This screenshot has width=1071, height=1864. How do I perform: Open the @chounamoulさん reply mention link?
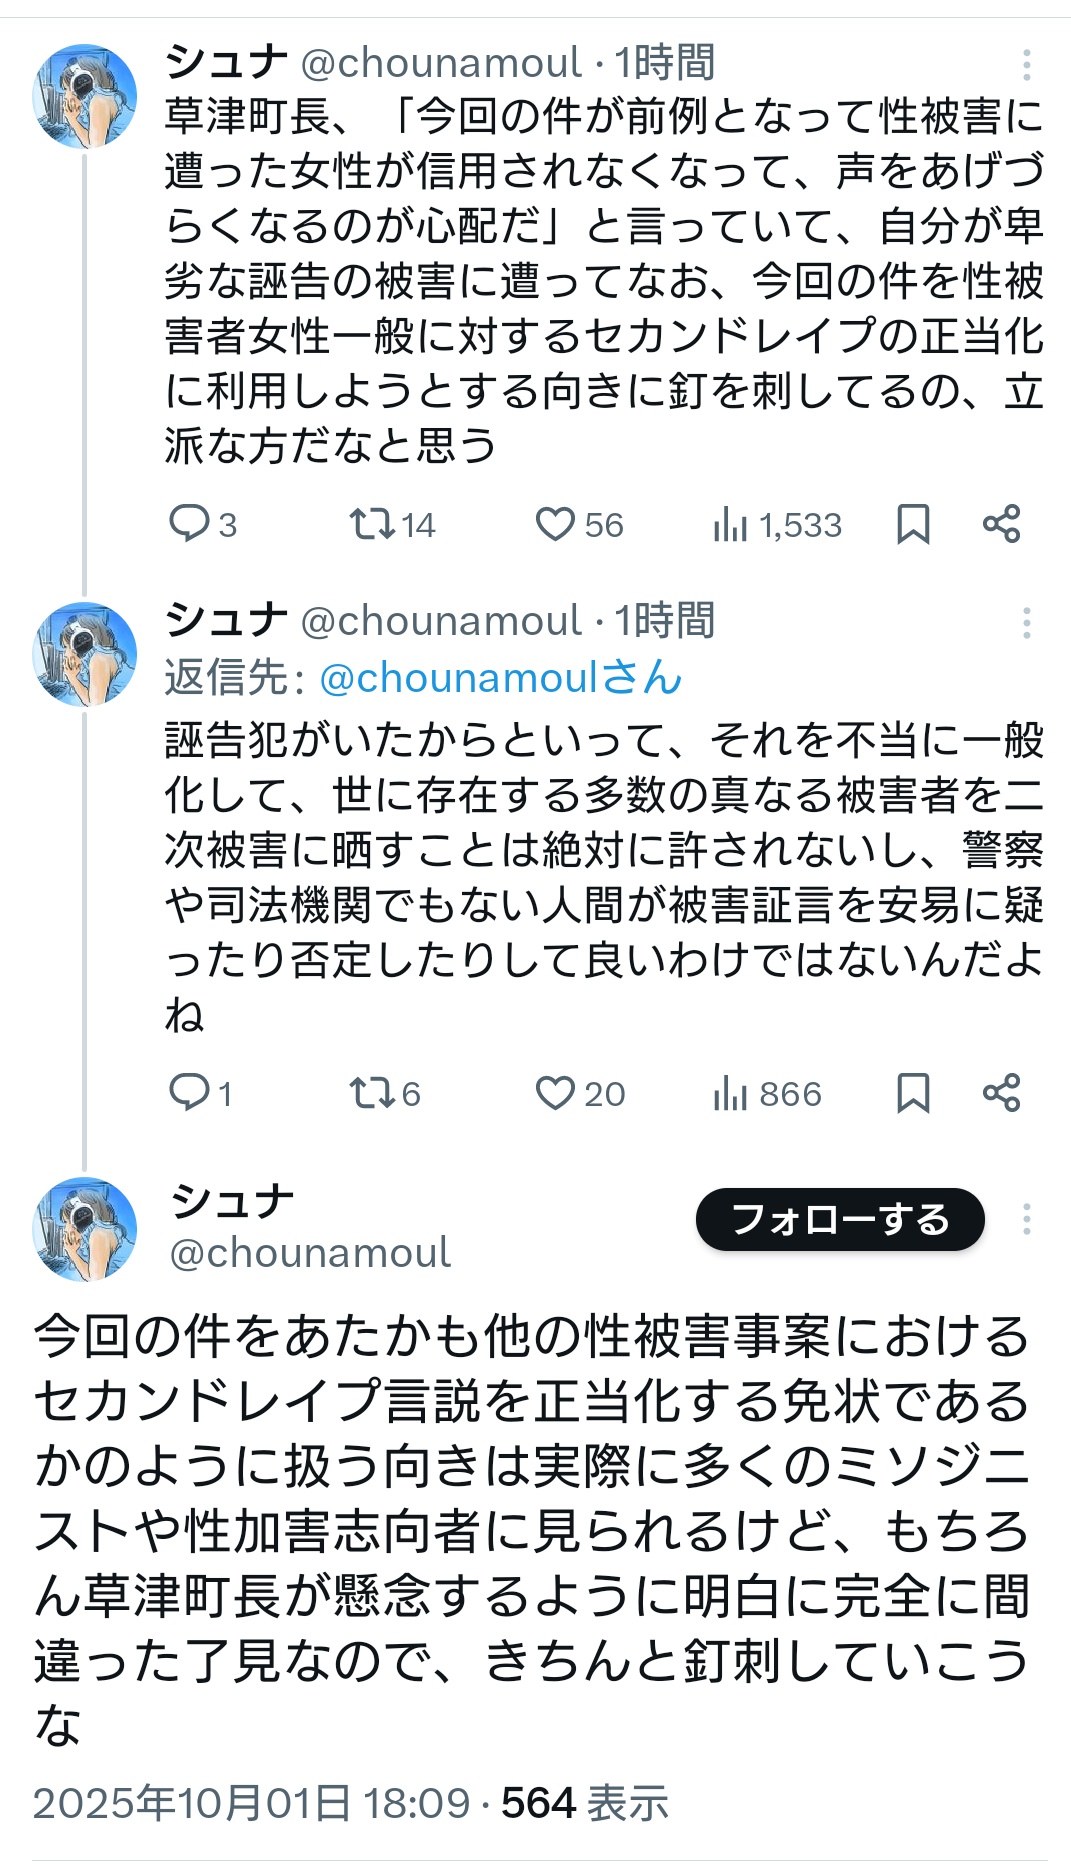tap(500, 678)
